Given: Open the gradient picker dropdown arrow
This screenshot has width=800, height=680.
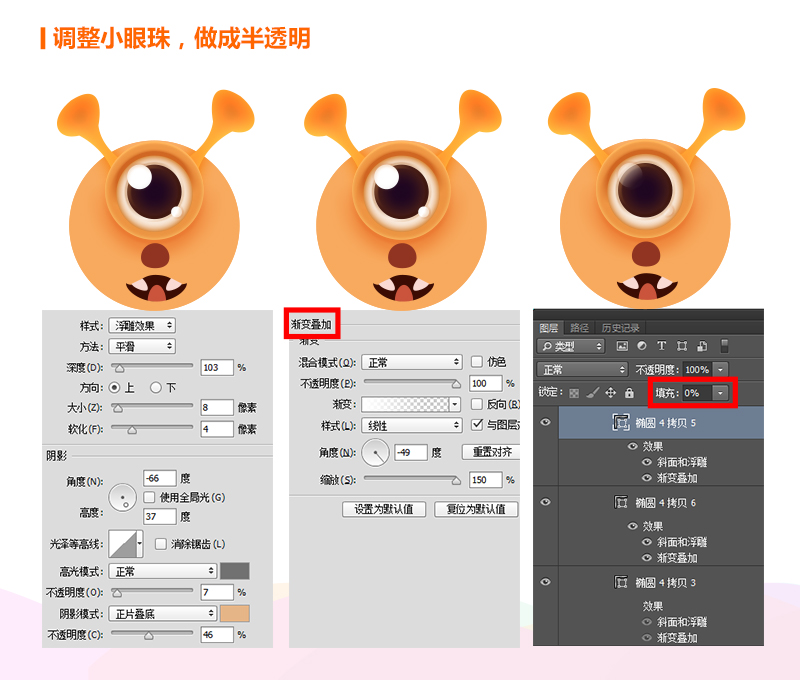Looking at the screenshot, I should point(455,405).
